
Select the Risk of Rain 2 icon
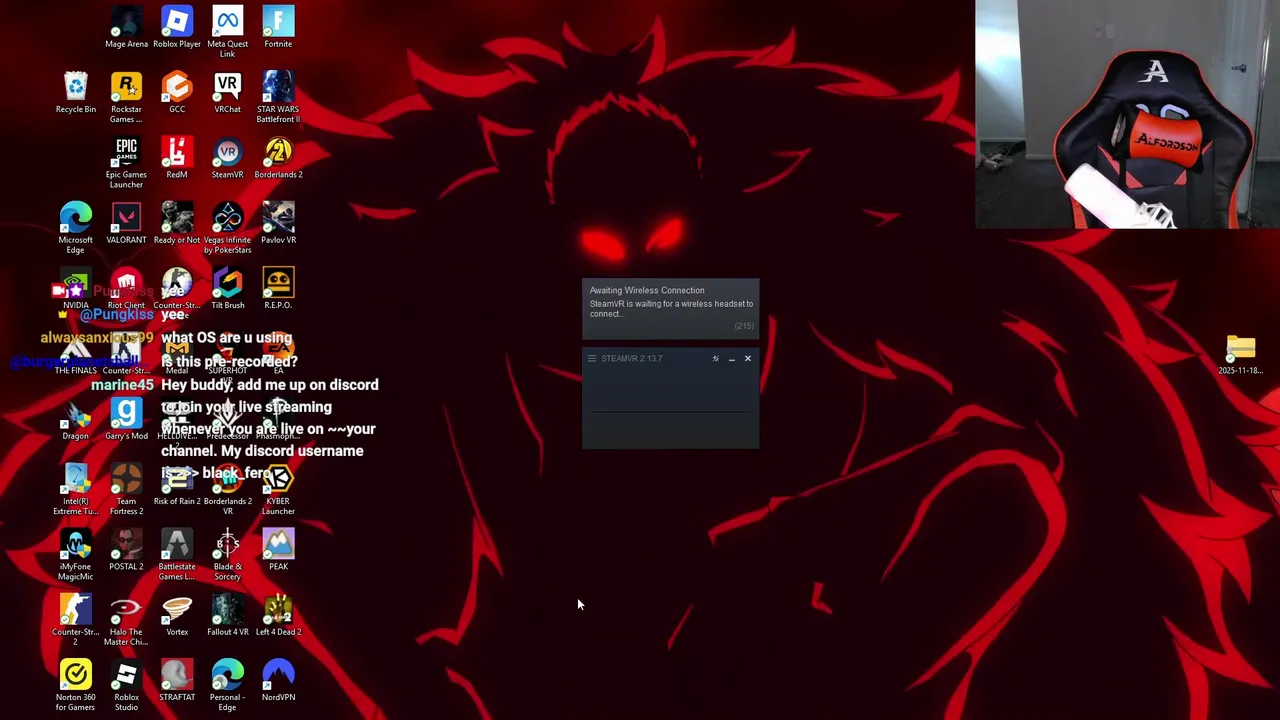coord(177,484)
